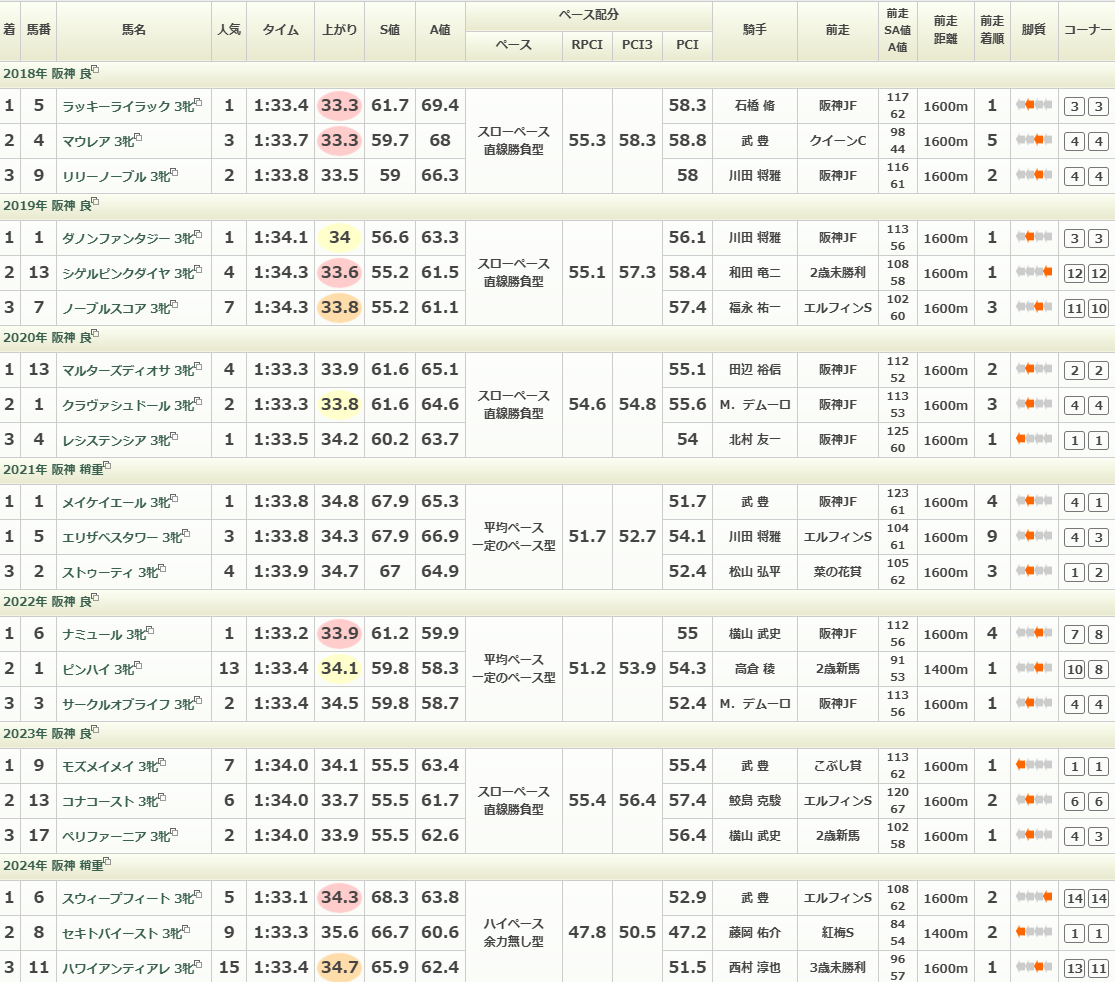Viewport: 1115px width, 982px height.
Task: Click the pink-highlighted 33.6 上がり value
Action: click(x=339, y=273)
